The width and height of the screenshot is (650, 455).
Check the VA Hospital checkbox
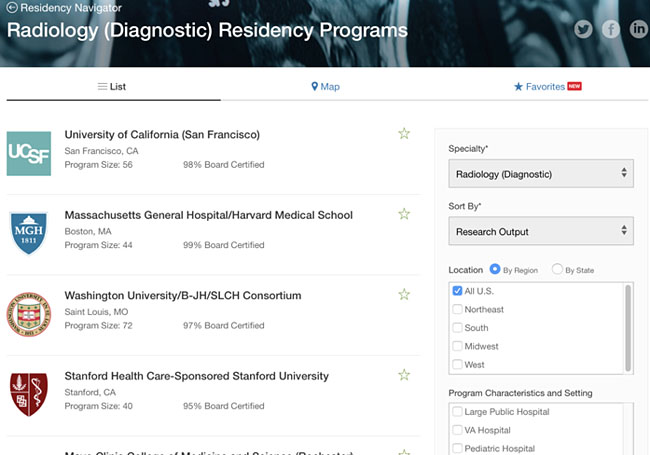click(x=457, y=430)
